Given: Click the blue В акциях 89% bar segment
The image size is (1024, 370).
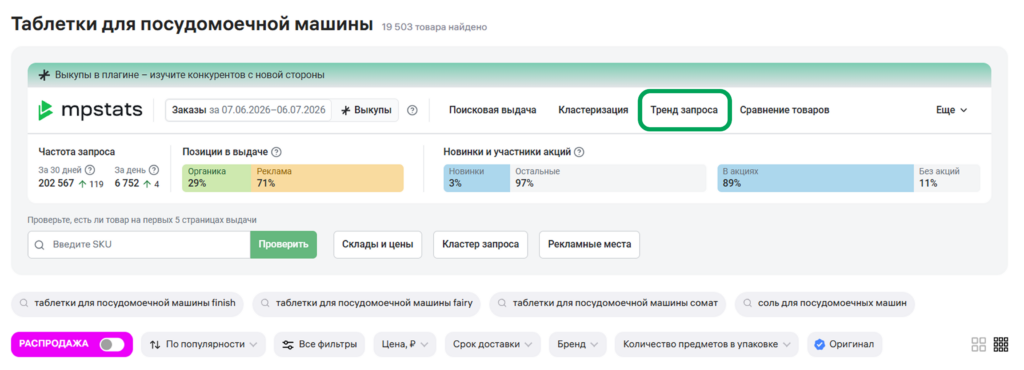Looking at the screenshot, I should [816, 177].
